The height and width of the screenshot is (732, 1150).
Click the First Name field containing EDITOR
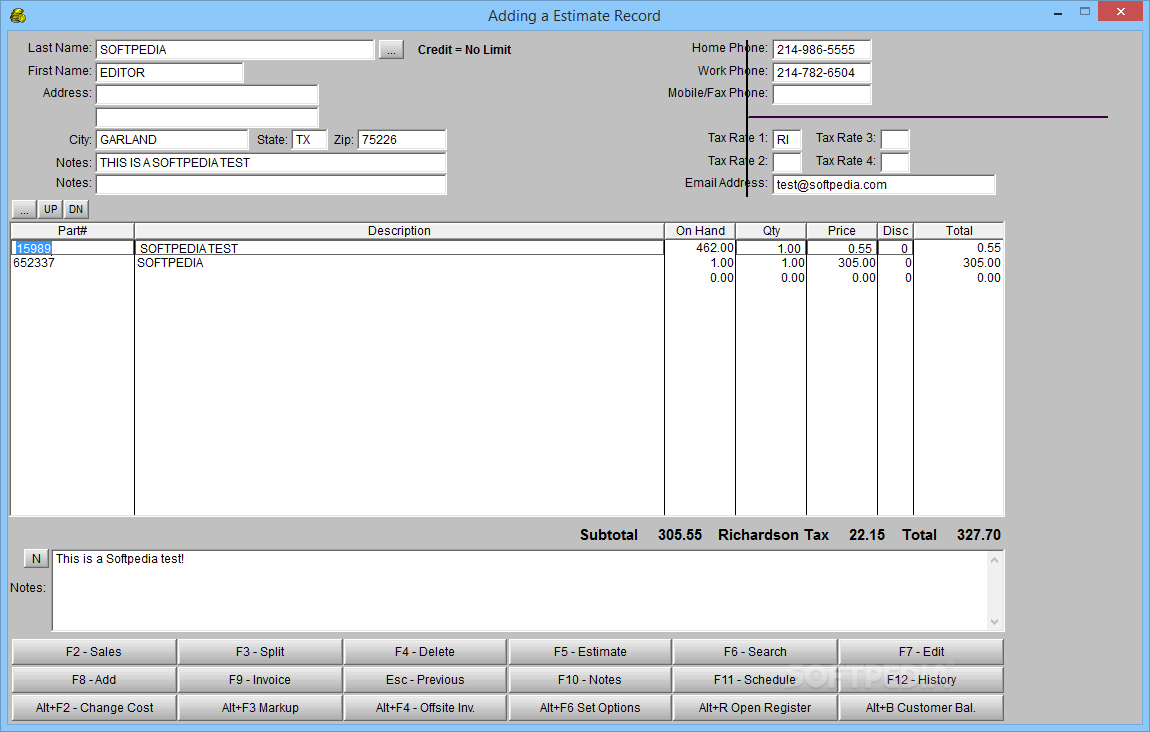click(x=169, y=73)
